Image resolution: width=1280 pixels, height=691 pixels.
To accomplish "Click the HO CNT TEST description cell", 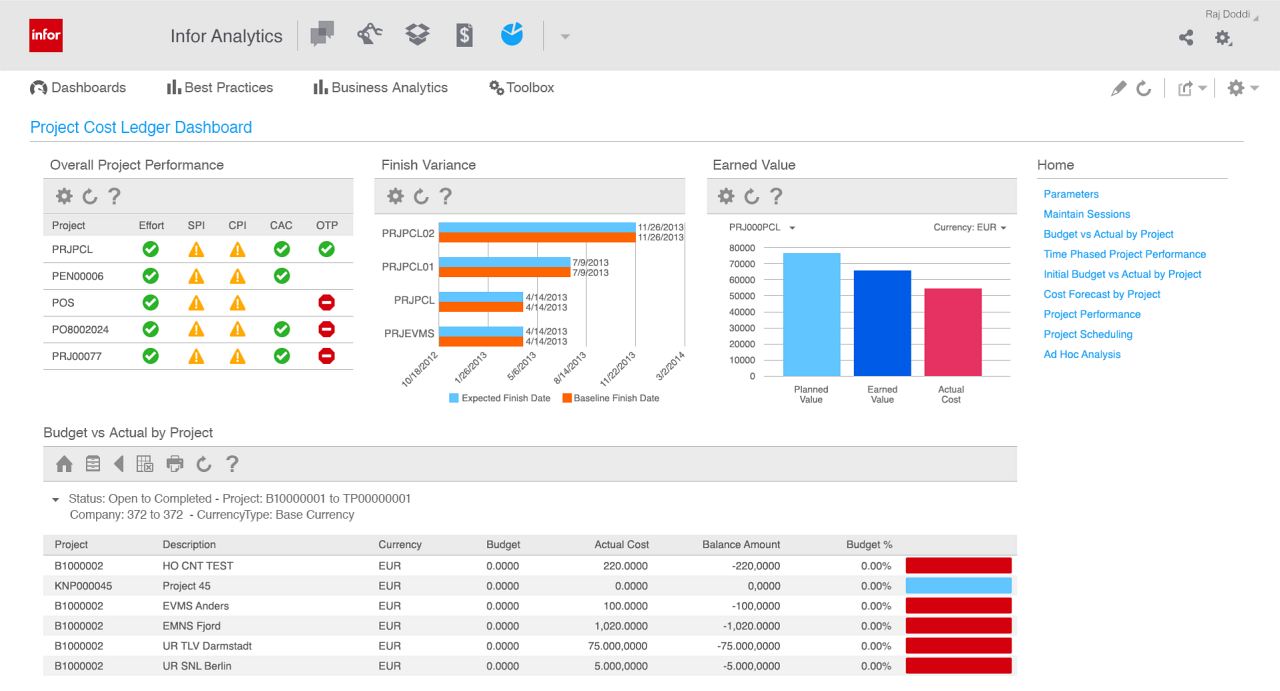I will coord(198,566).
